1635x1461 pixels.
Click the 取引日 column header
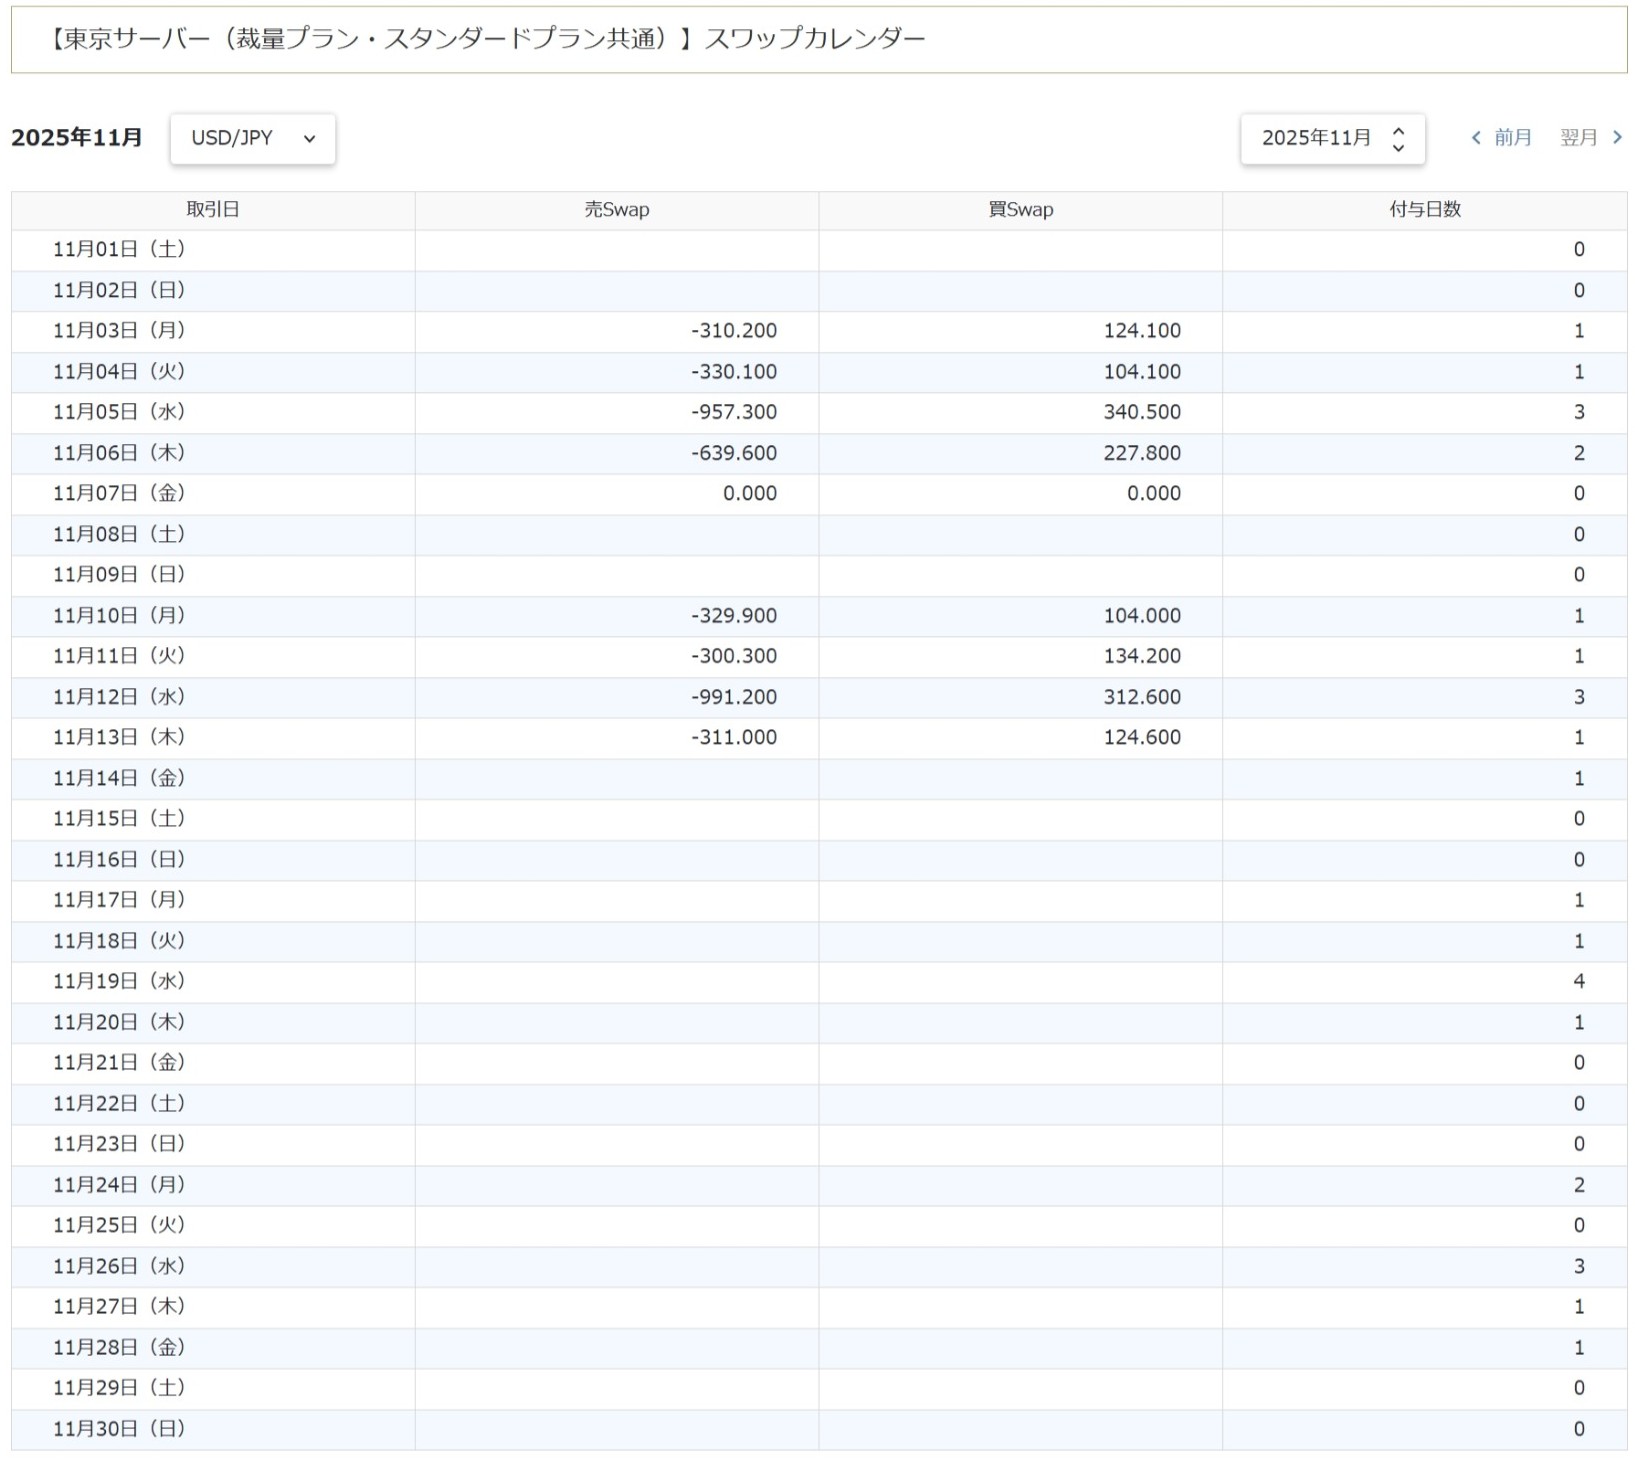[x=213, y=210]
